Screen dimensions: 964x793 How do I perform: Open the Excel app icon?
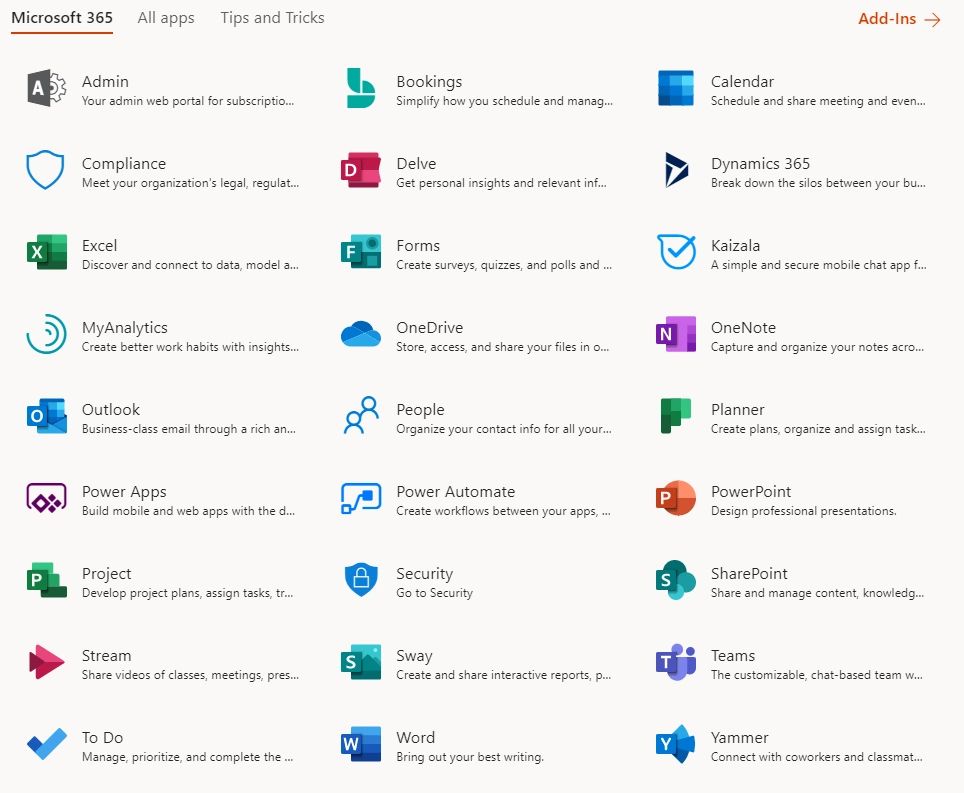point(46,253)
